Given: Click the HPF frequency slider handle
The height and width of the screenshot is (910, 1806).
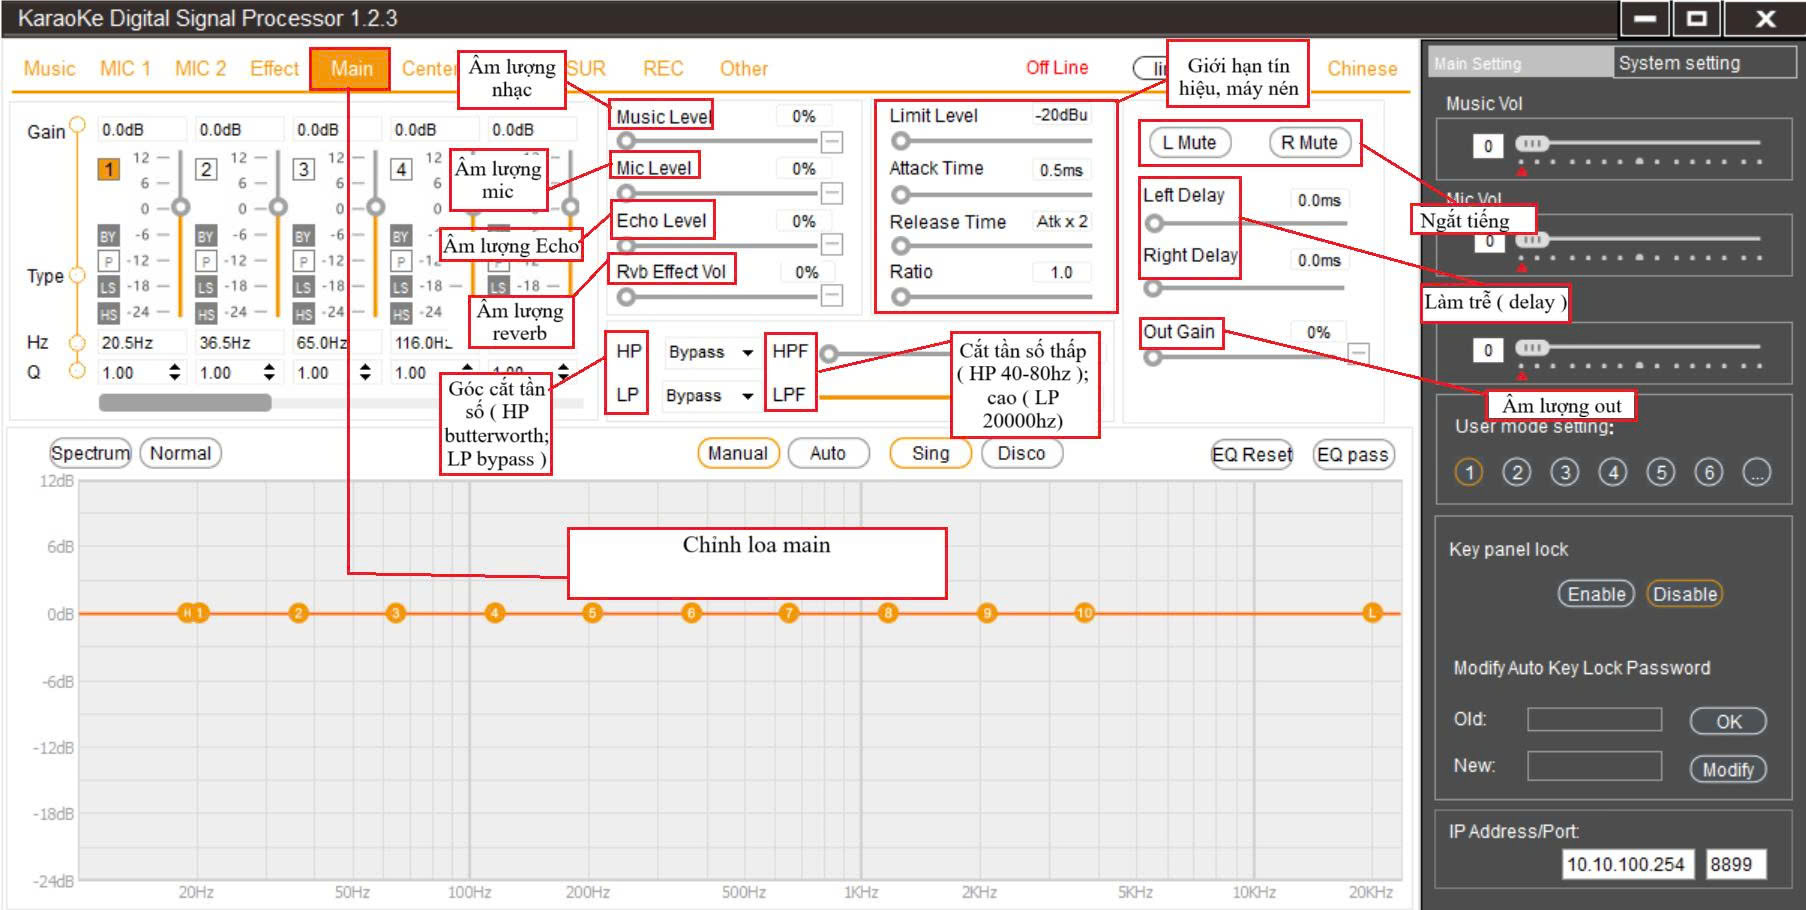Looking at the screenshot, I should pyautogui.click(x=829, y=353).
